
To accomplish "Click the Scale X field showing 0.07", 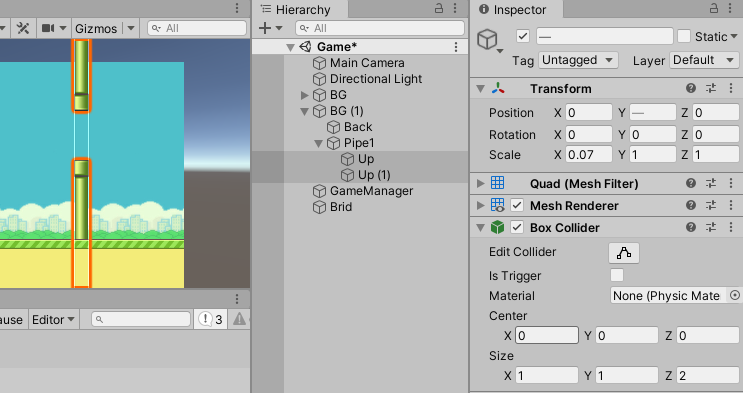I will 589,155.
